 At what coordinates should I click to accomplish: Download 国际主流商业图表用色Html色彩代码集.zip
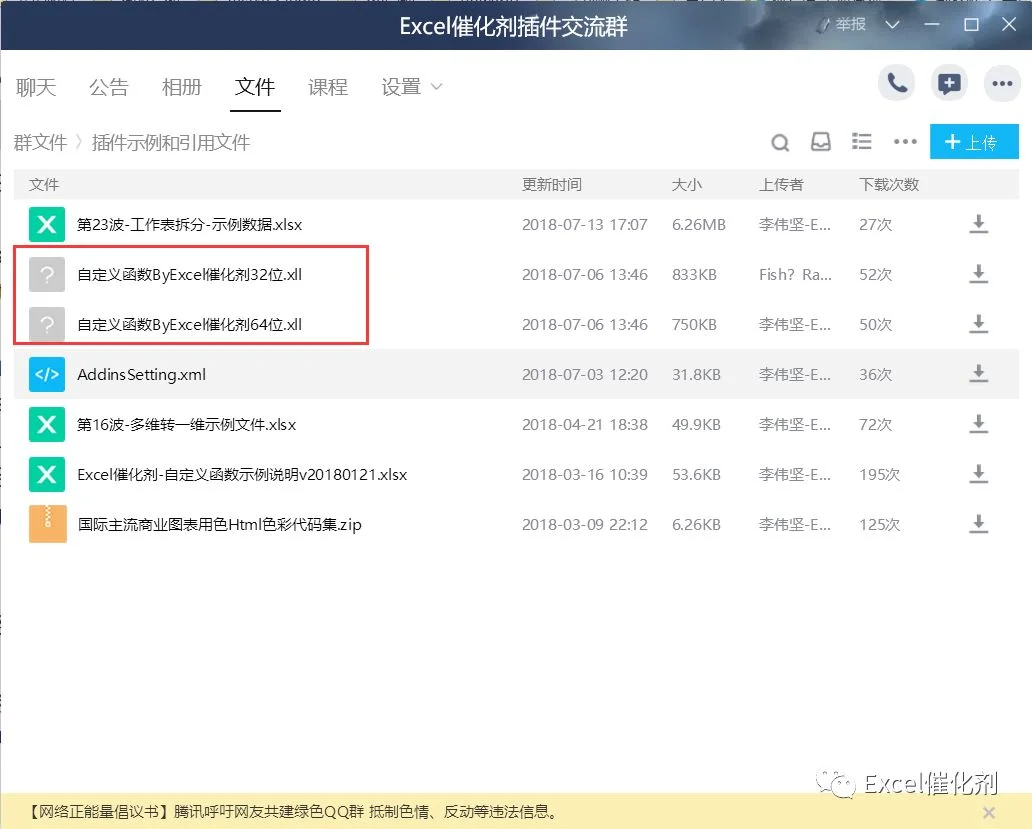979,524
